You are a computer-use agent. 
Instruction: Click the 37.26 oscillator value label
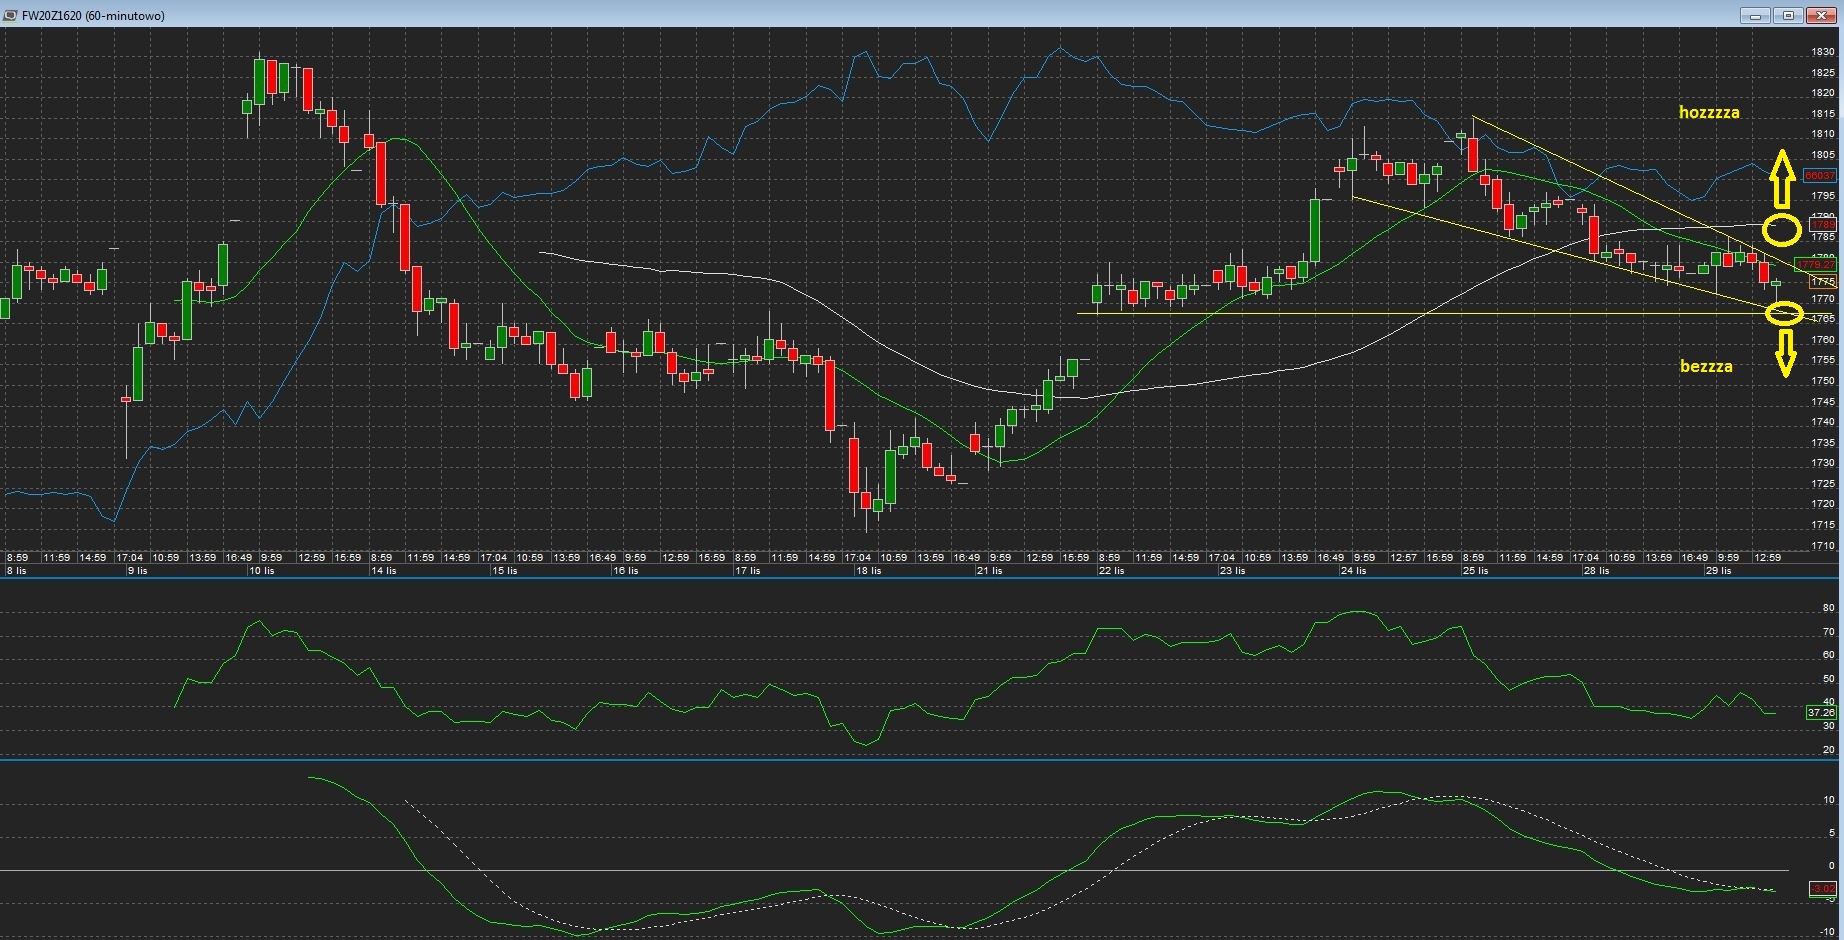1821,713
